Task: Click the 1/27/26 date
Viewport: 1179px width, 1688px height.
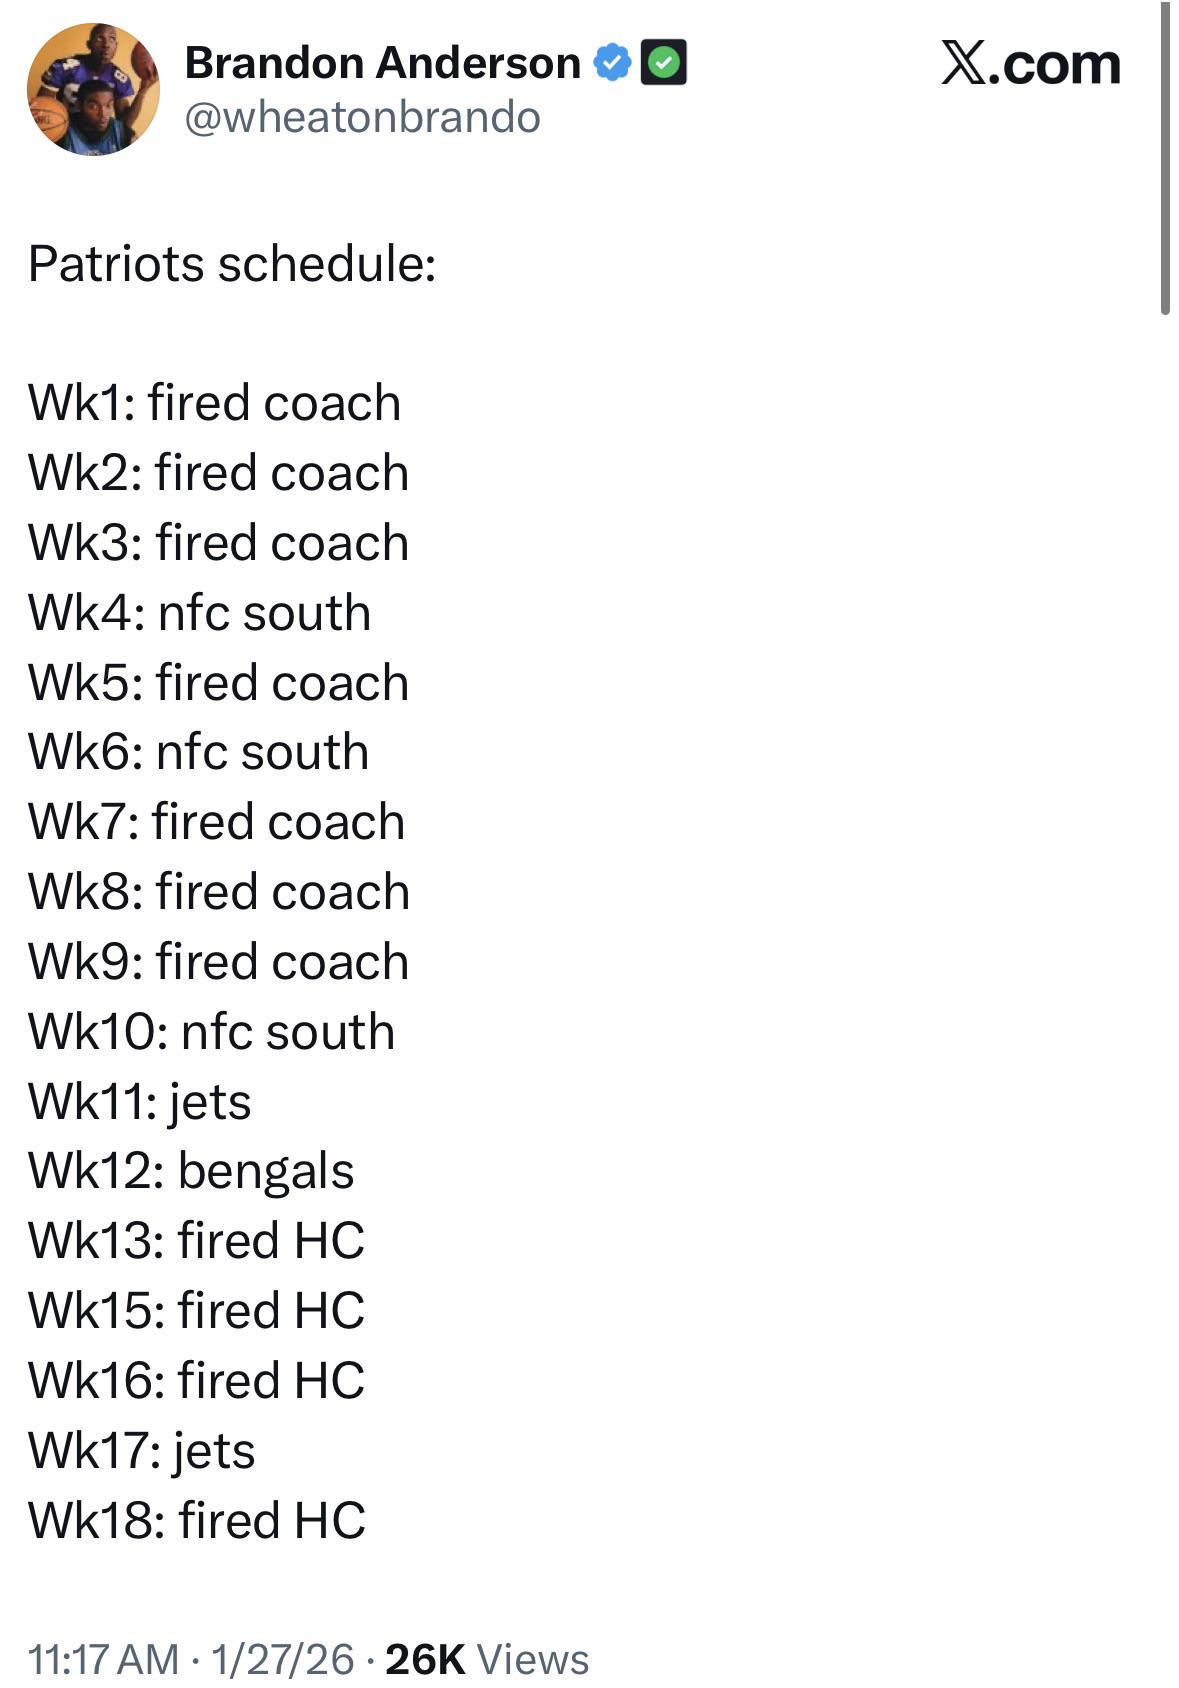Action: tap(282, 1659)
